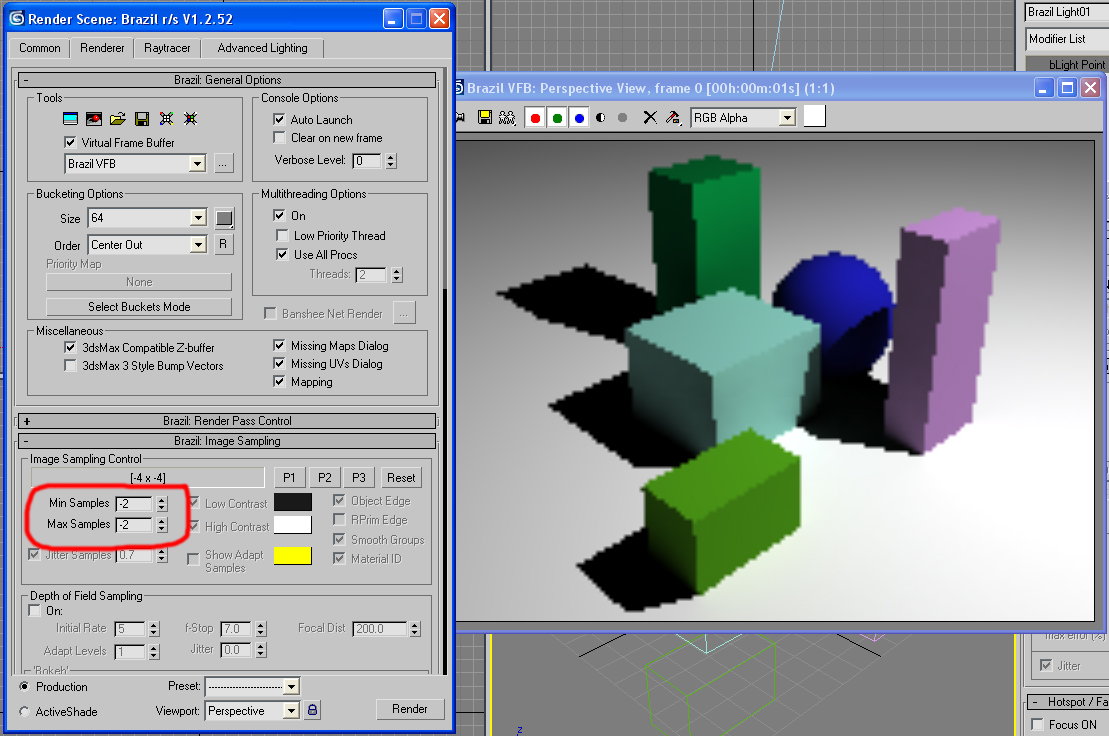The image size is (1109, 736).
Task: Enable Clear on new frame
Action: (x=279, y=137)
